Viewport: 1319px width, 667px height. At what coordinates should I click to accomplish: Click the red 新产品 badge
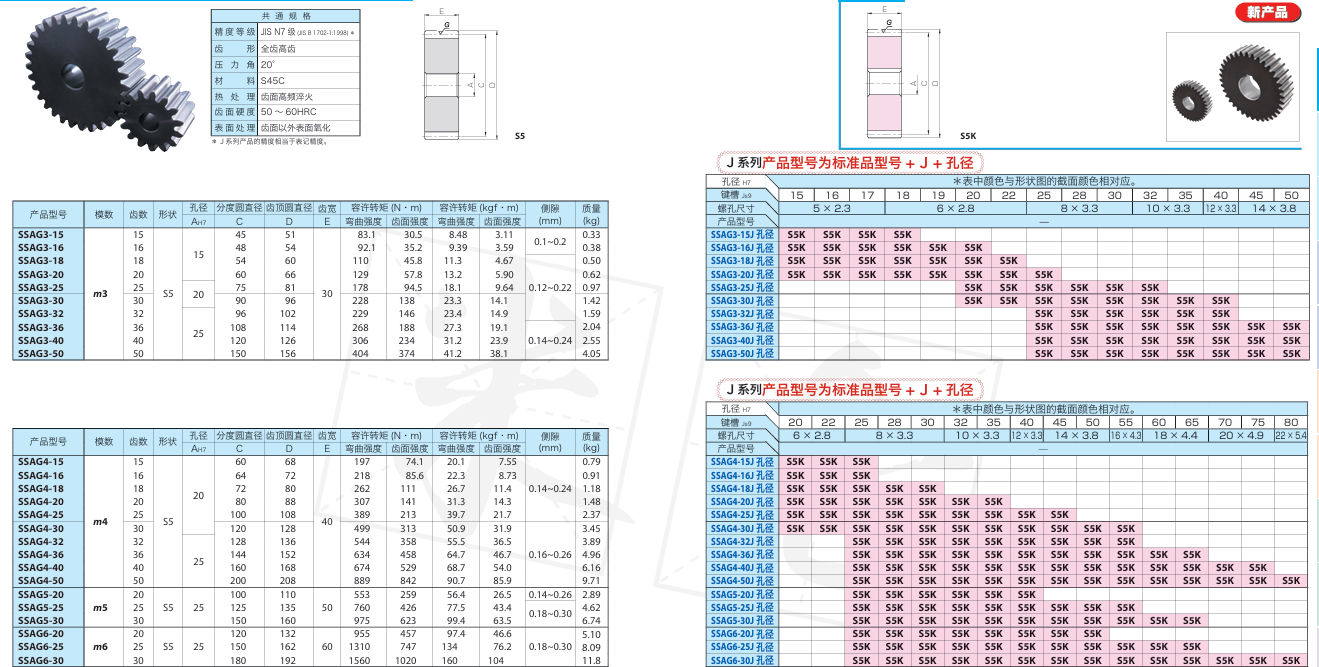point(1268,13)
